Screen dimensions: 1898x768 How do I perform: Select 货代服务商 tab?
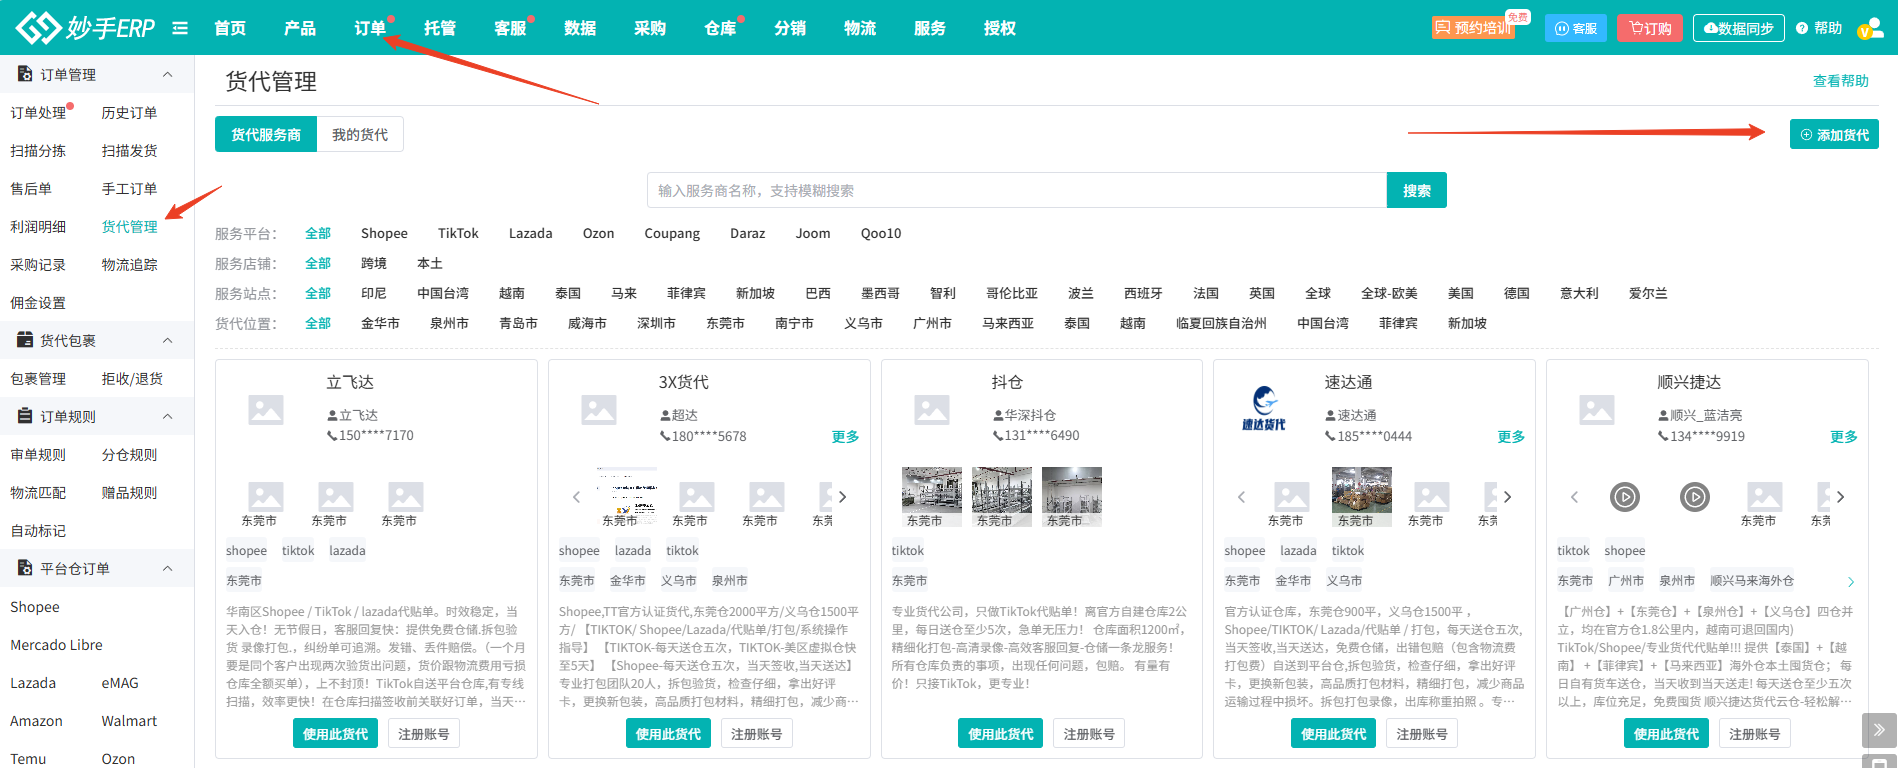266,134
